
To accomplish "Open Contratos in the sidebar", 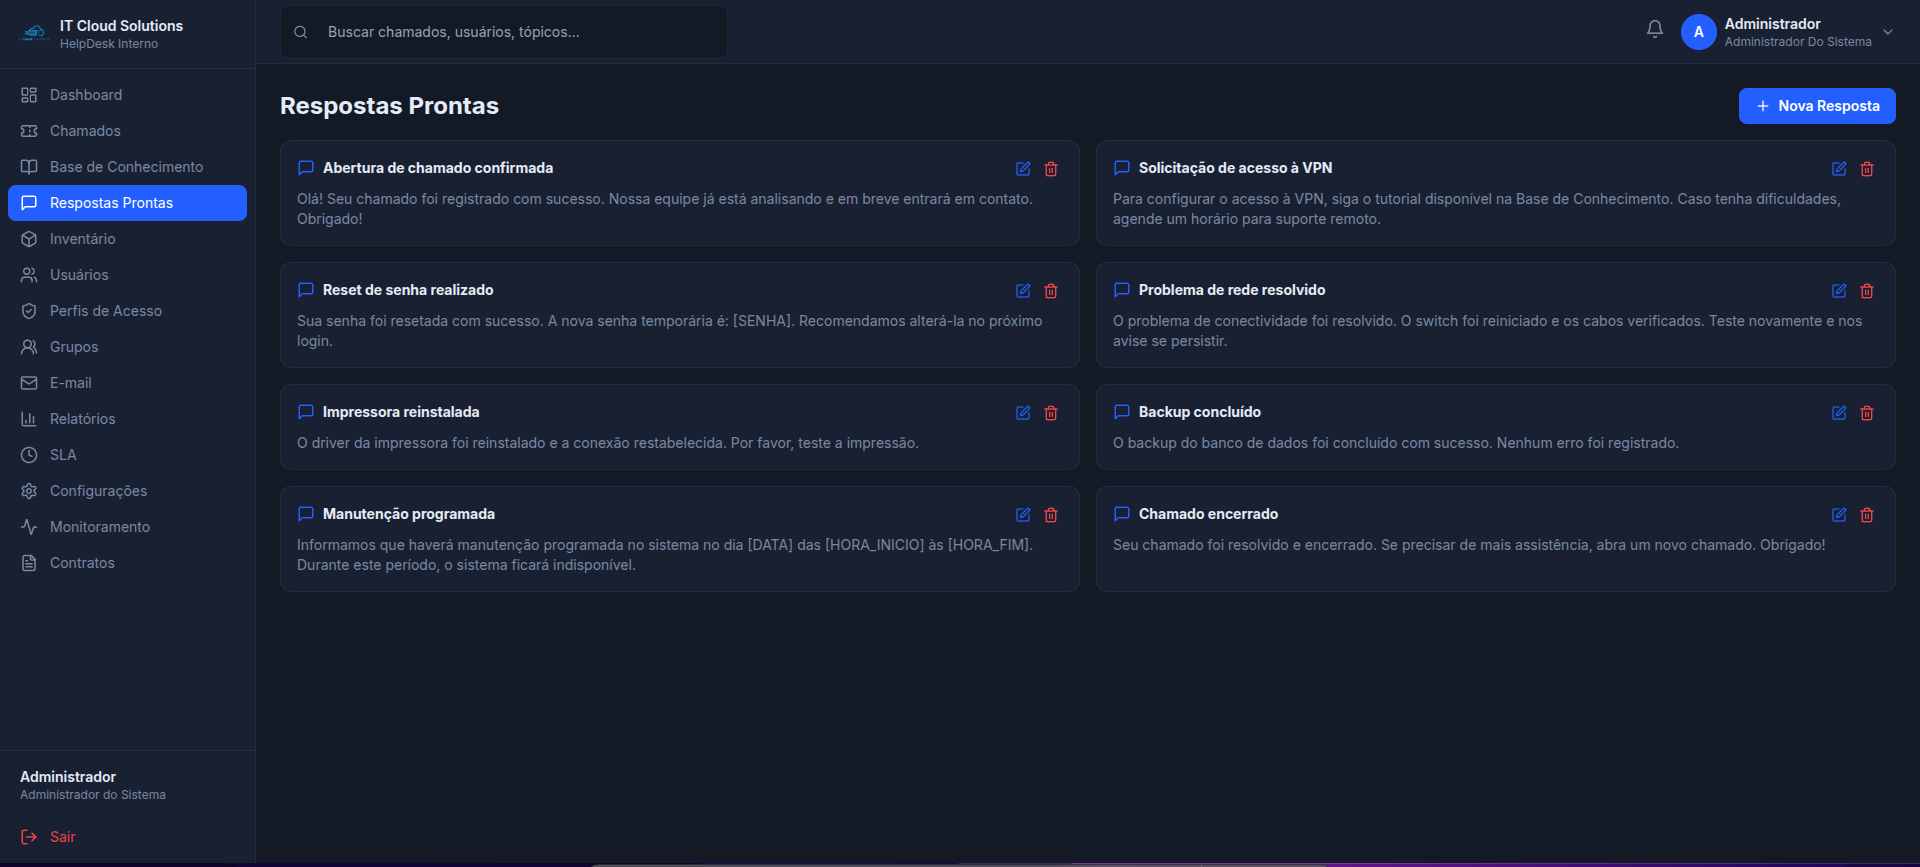I will [x=127, y=563].
